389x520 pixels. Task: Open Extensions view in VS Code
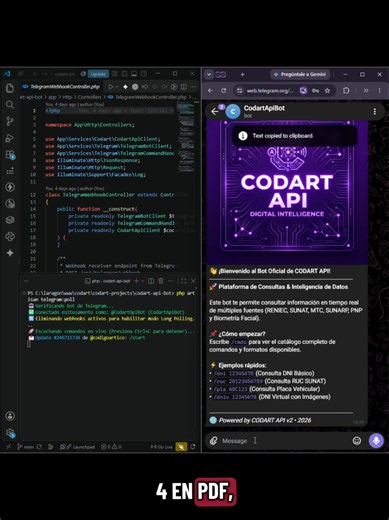pos(10,154)
